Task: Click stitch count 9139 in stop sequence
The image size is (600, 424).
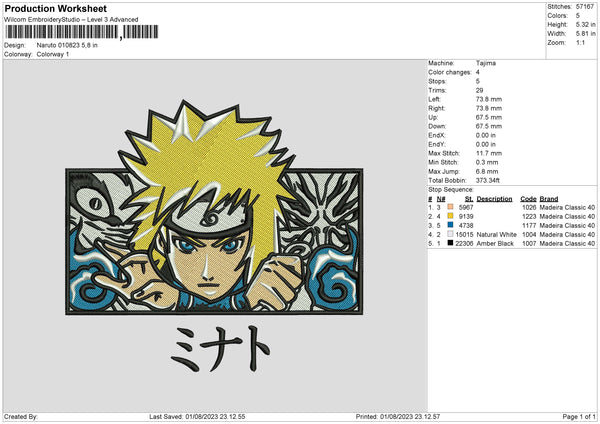Action: coord(466,217)
